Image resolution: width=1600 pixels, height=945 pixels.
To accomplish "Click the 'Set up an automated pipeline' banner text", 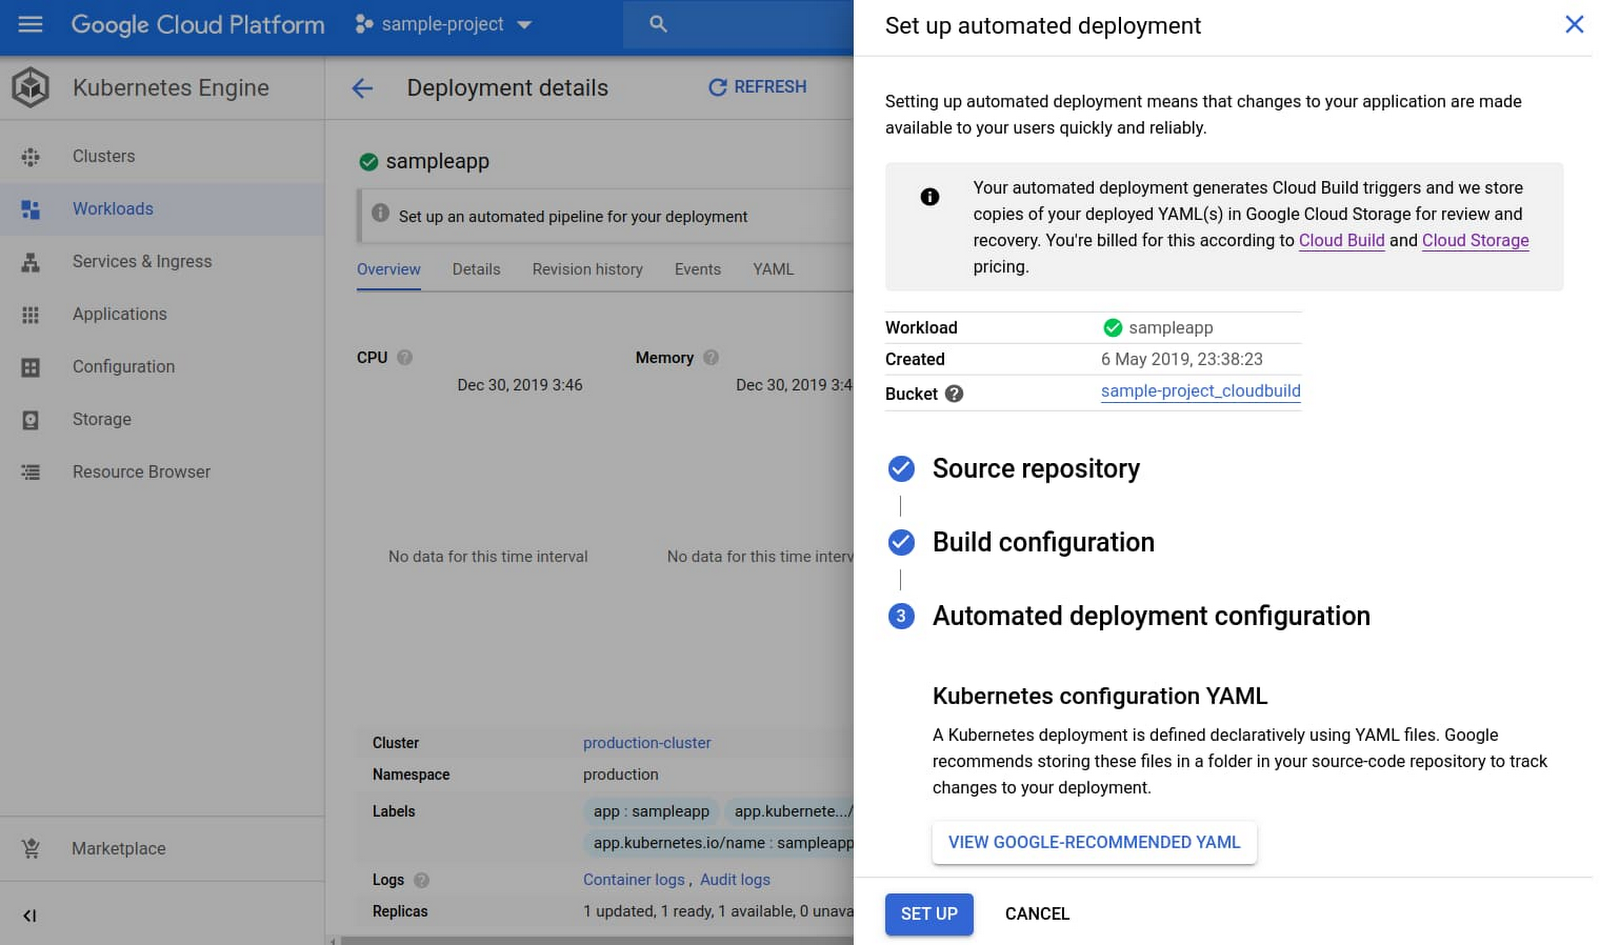I will click(x=573, y=216).
